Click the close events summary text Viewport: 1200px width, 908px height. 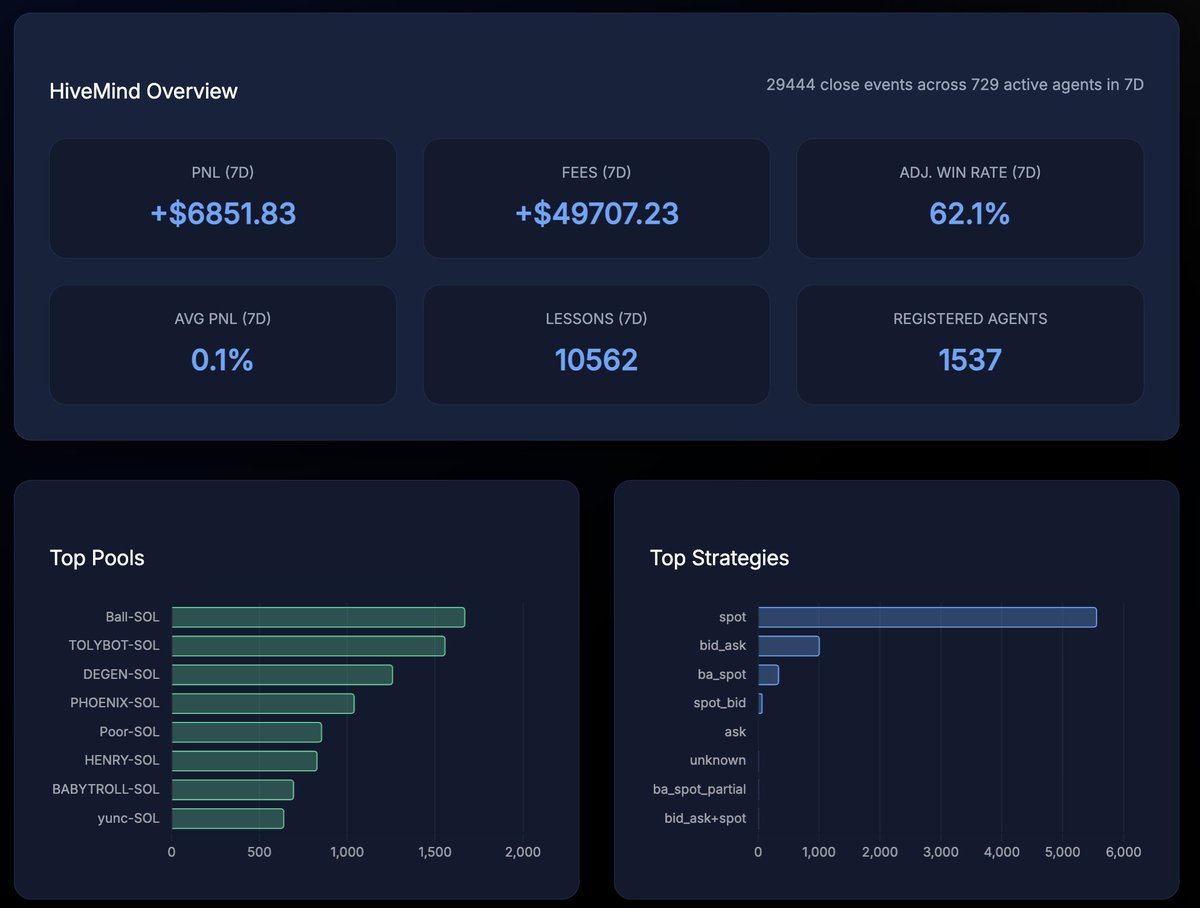click(955, 85)
